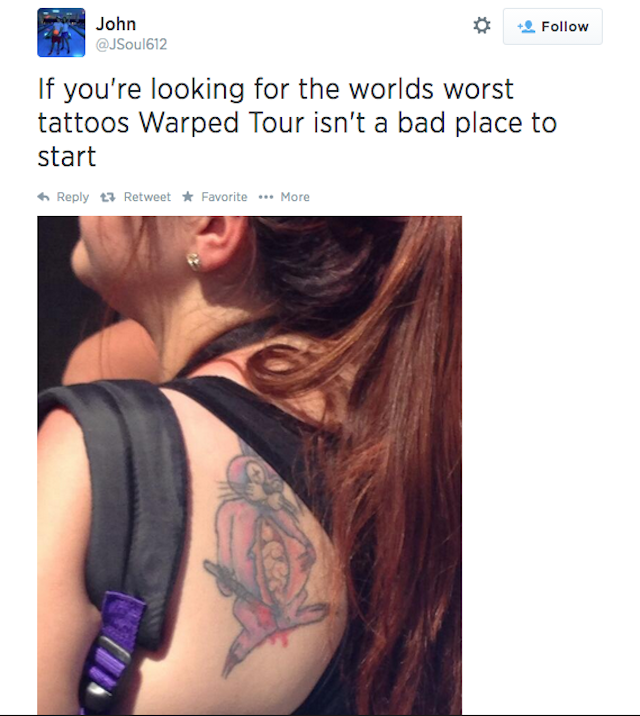Click the add-person icon in Follow button
The height and width of the screenshot is (716, 640).
pos(526,26)
